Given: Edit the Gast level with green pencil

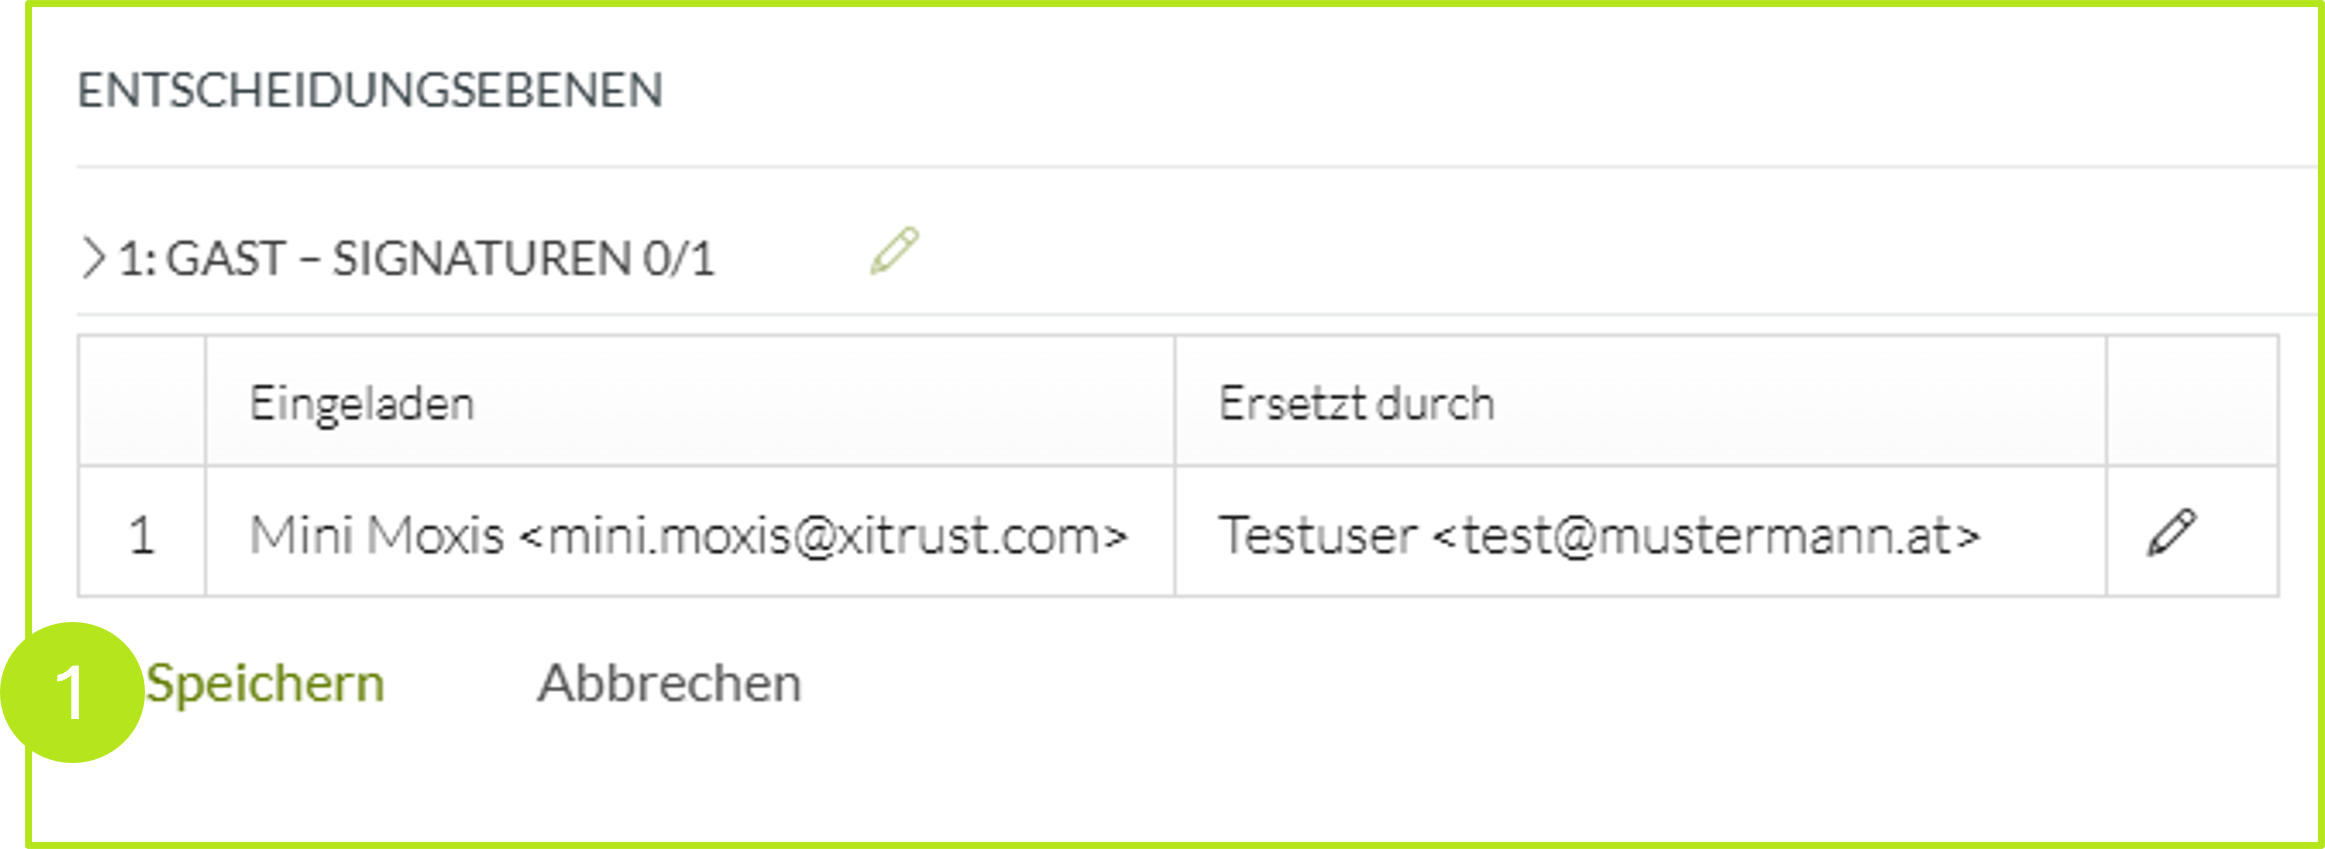Looking at the screenshot, I should pos(894,251).
